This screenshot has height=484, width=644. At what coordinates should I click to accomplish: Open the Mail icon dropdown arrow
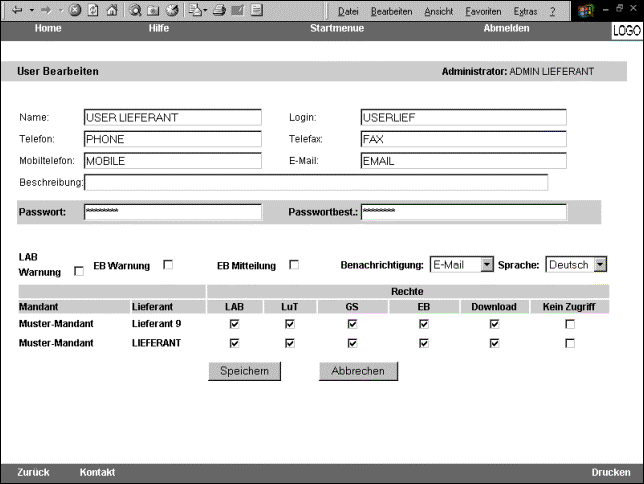pos(205,10)
